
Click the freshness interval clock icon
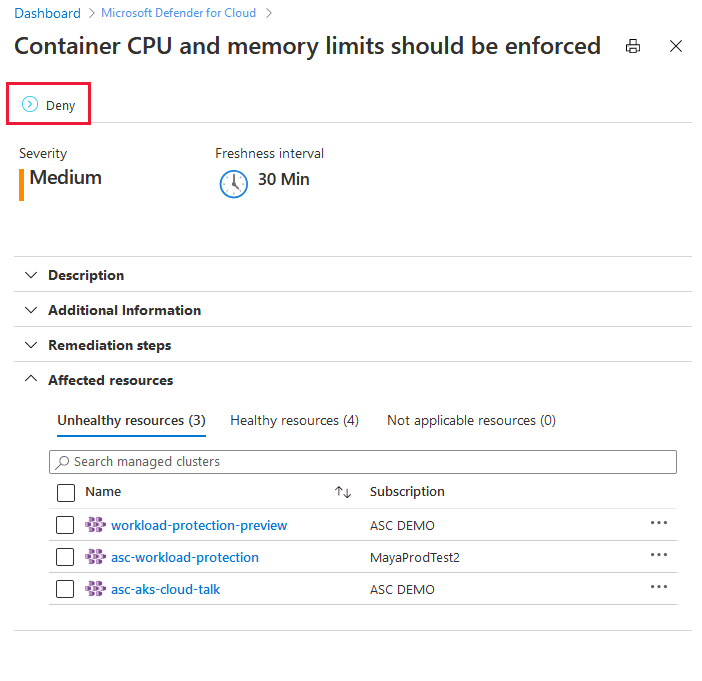point(233,184)
